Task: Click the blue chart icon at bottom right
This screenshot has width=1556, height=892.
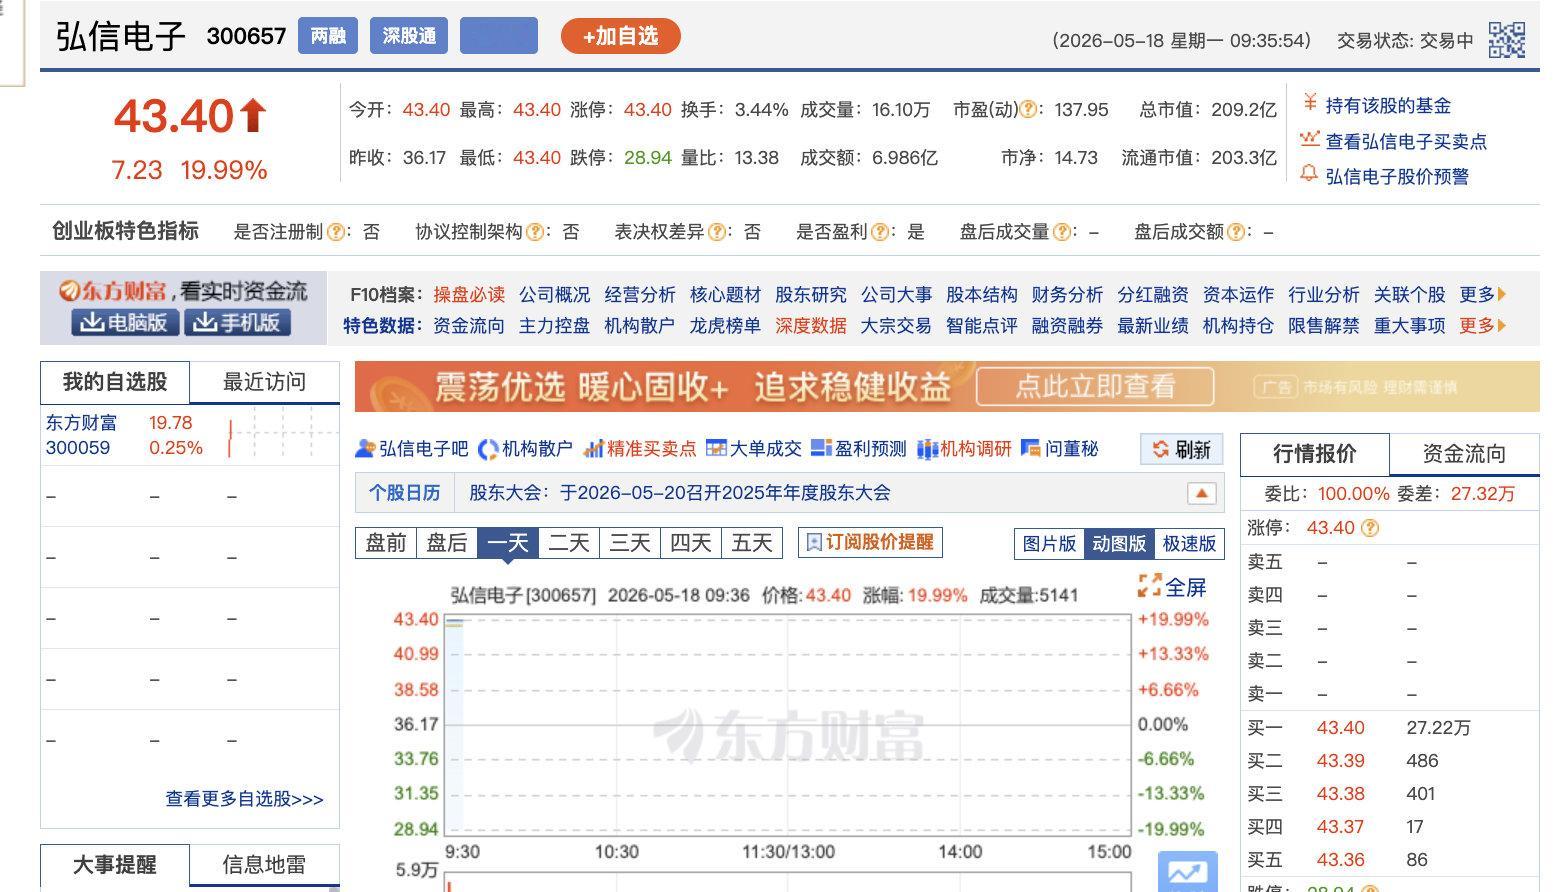Action: 1187,872
